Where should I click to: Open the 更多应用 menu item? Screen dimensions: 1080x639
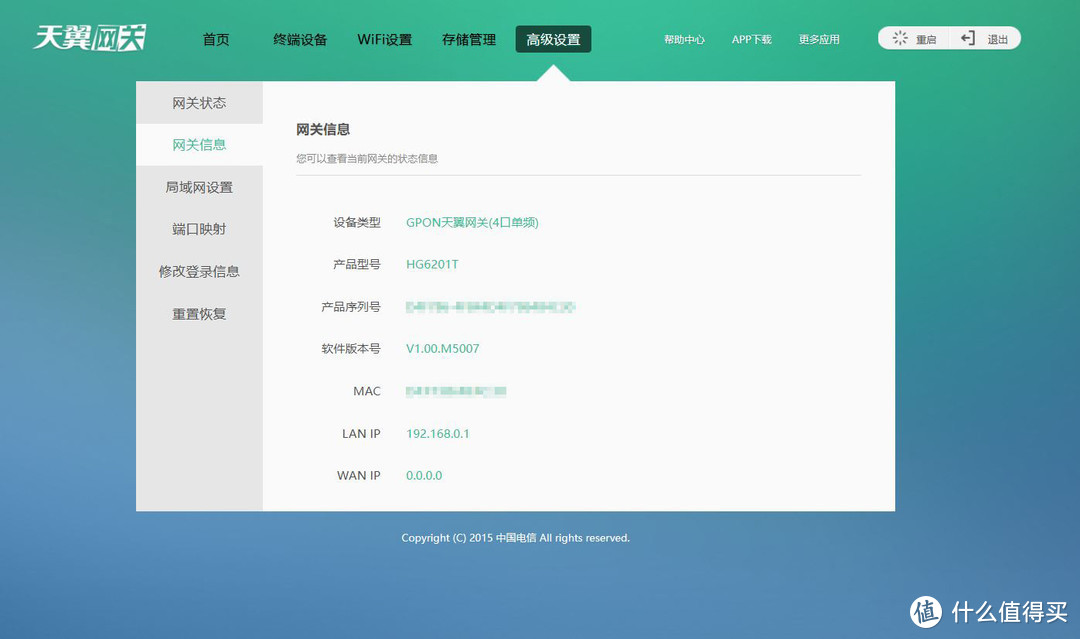coord(818,39)
